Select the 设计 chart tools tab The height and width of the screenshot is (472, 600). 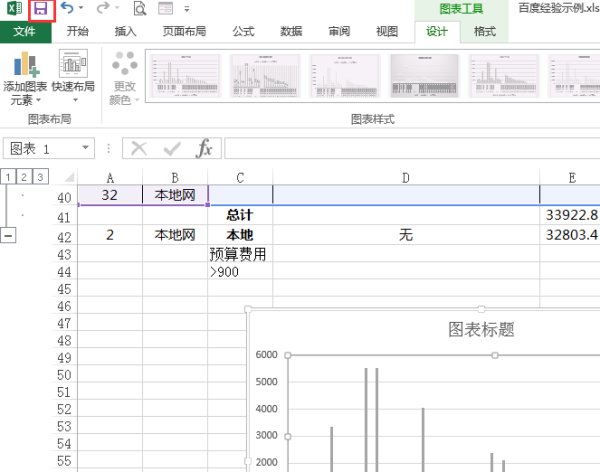pyautogui.click(x=437, y=31)
